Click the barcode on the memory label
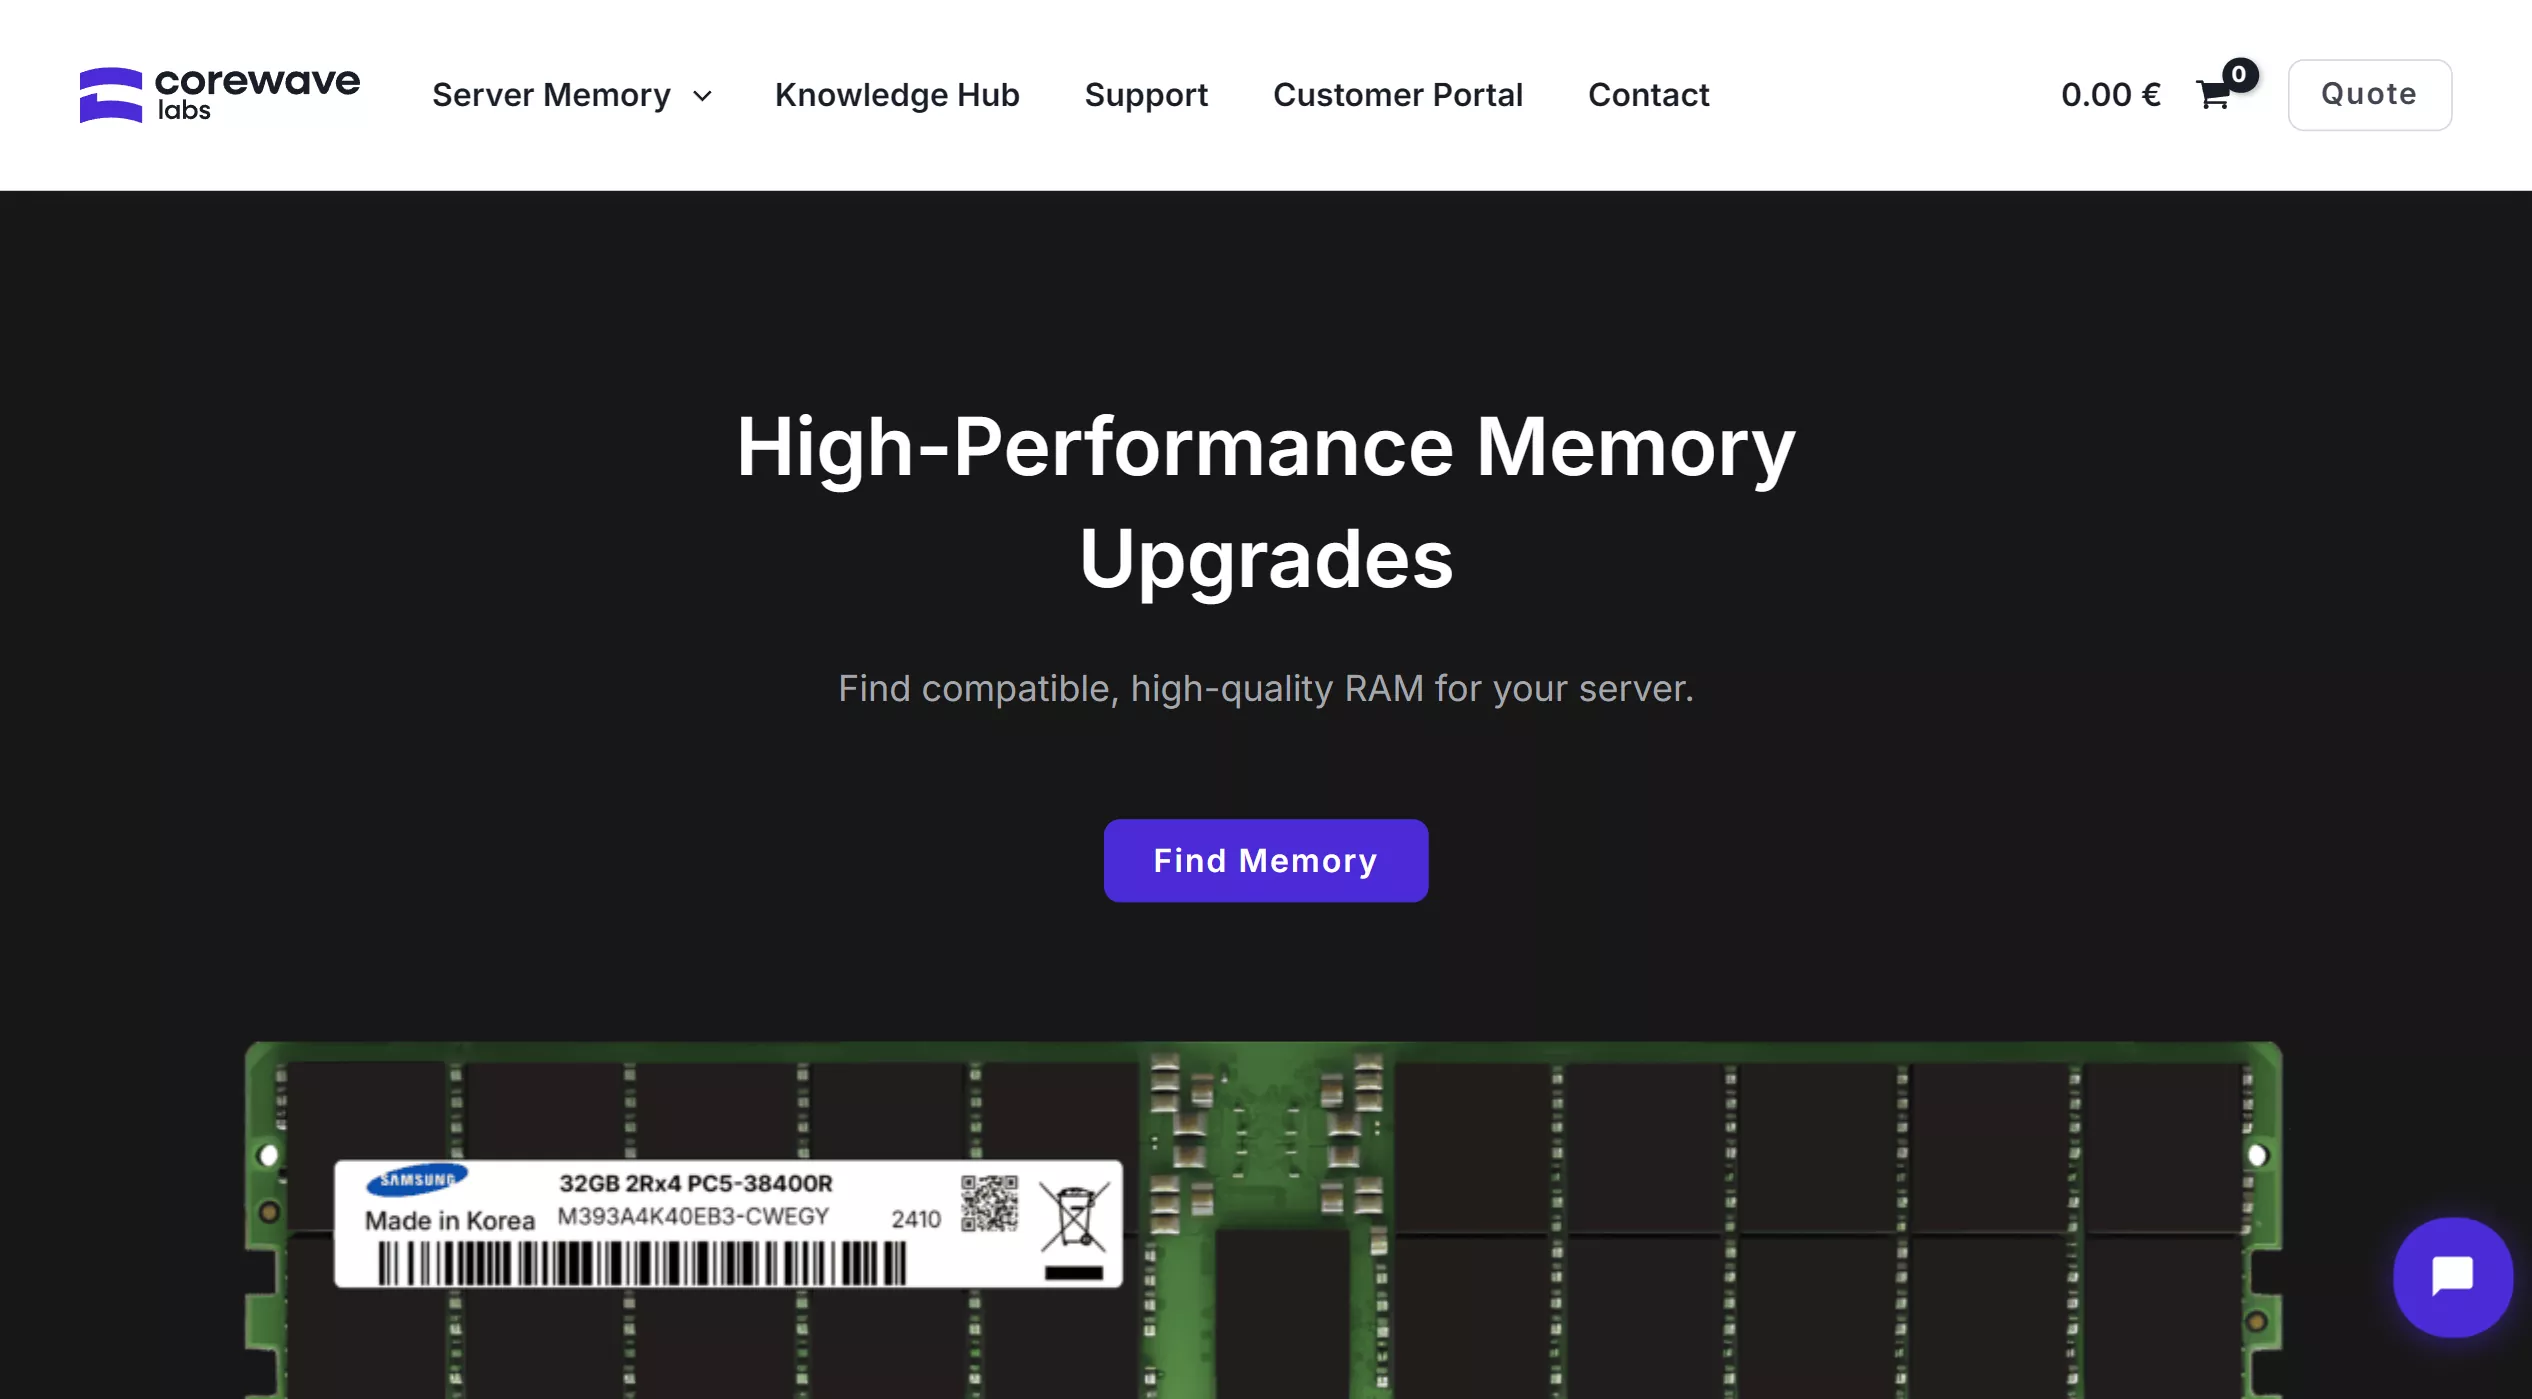2532x1399 pixels. tap(642, 1263)
